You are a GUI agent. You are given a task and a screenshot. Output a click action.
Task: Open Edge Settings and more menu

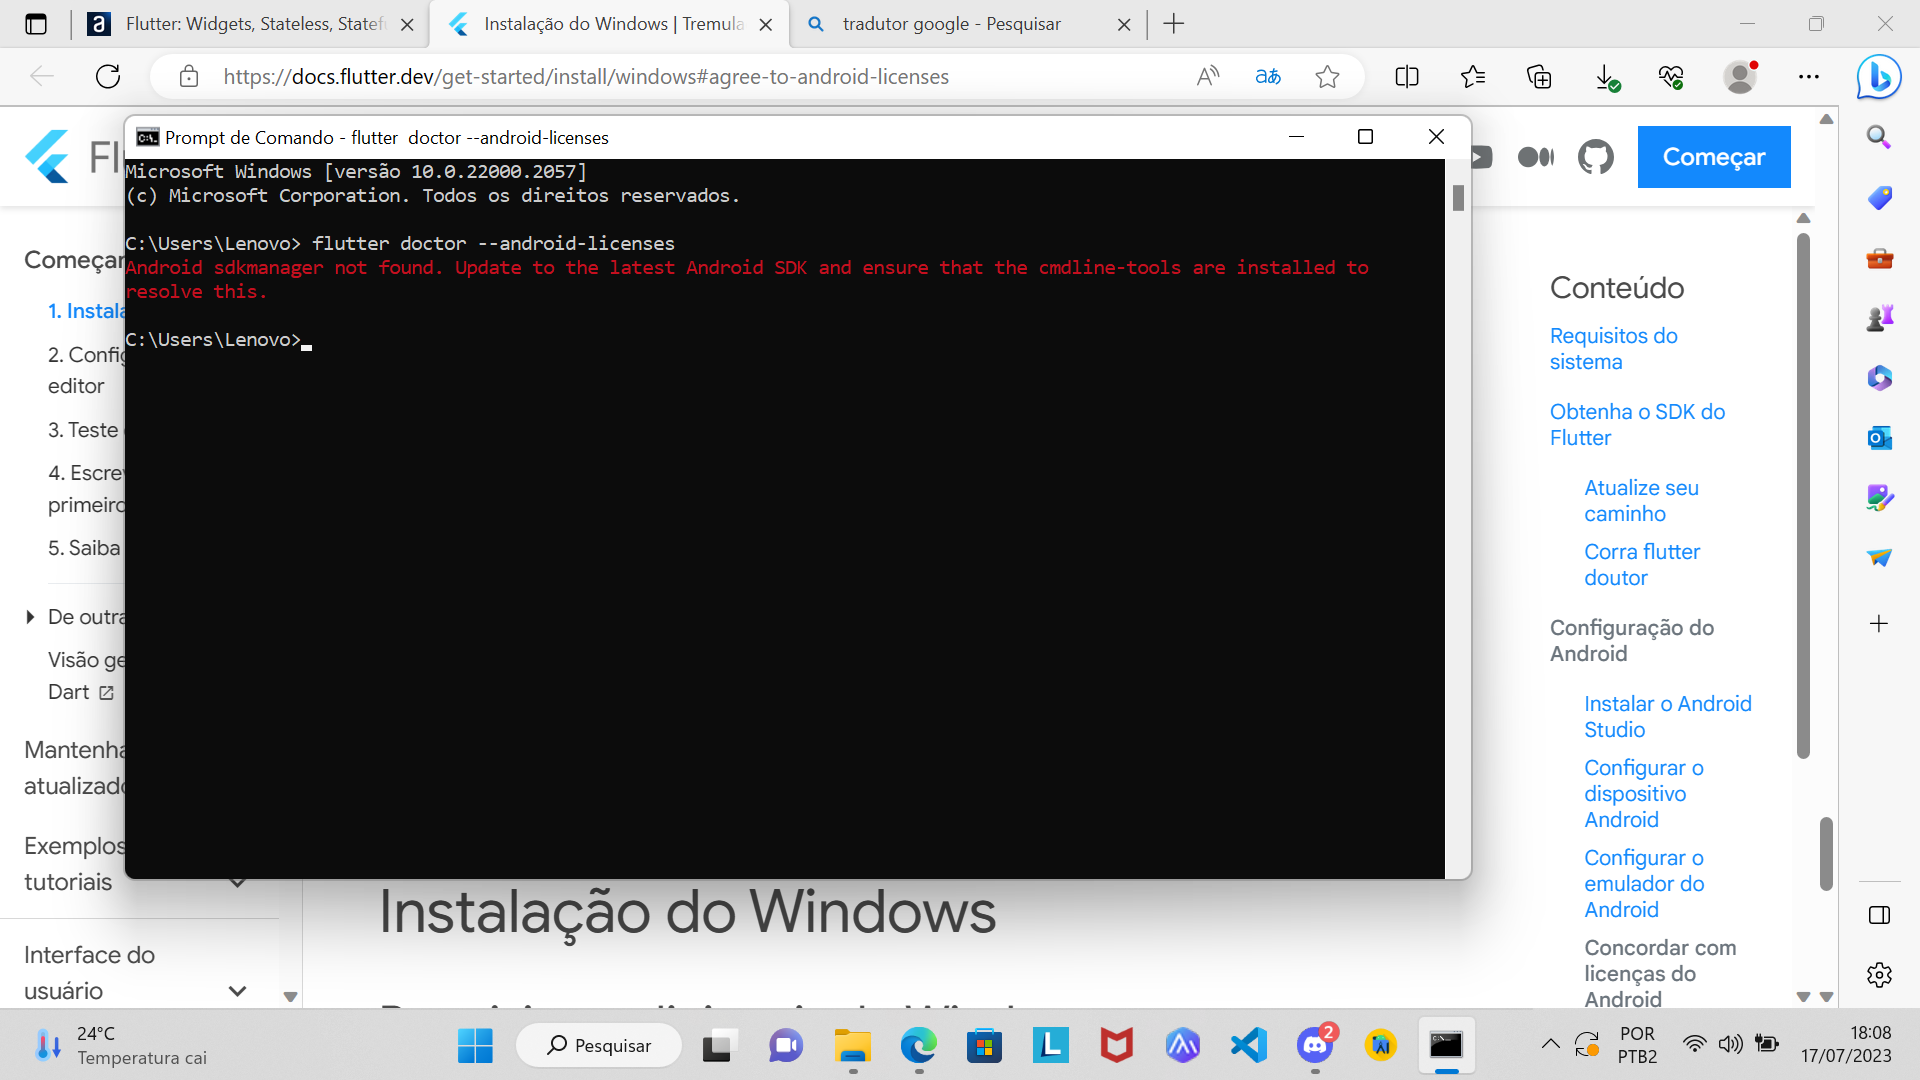click(x=1809, y=76)
